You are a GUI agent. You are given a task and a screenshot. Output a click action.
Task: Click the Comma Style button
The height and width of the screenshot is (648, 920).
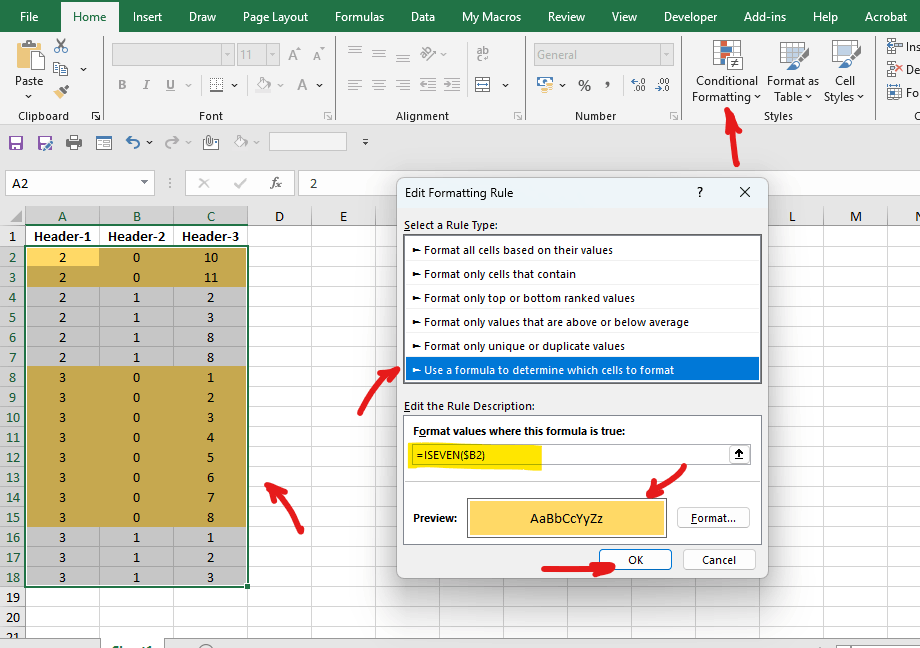pyautogui.click(x=607, y=86)
